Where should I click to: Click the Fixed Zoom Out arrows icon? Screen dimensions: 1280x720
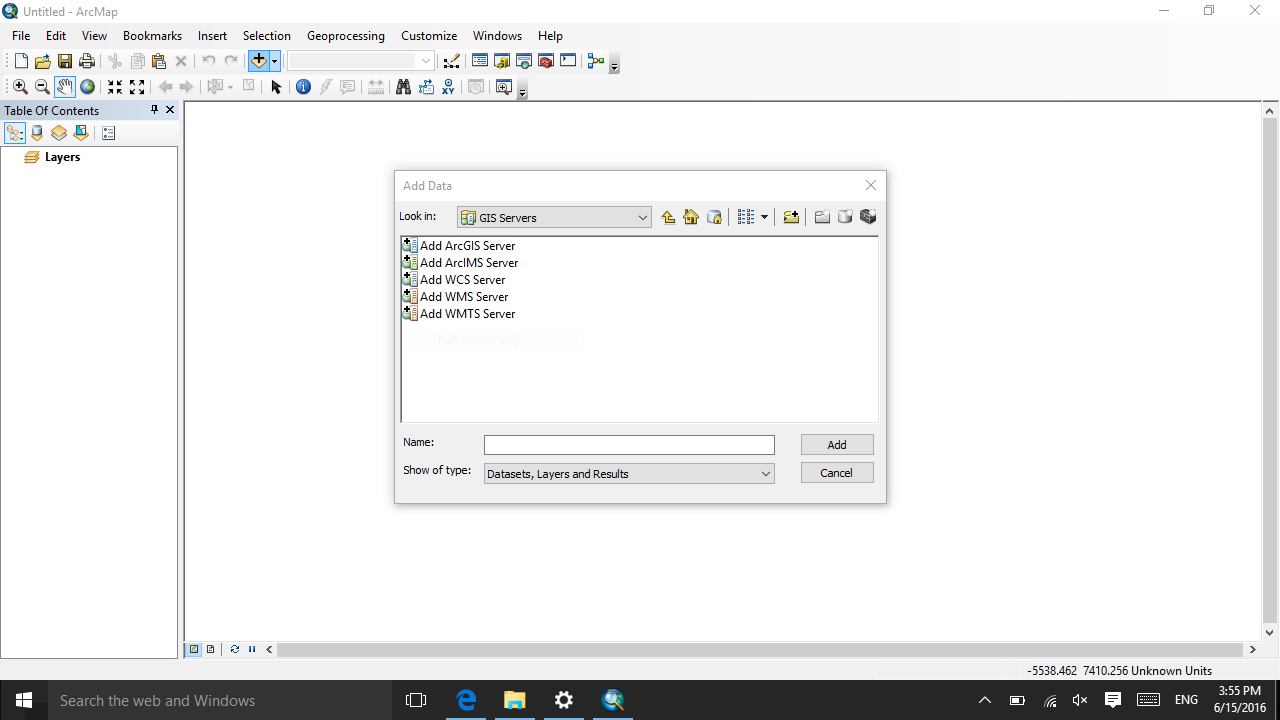(137, 87)
